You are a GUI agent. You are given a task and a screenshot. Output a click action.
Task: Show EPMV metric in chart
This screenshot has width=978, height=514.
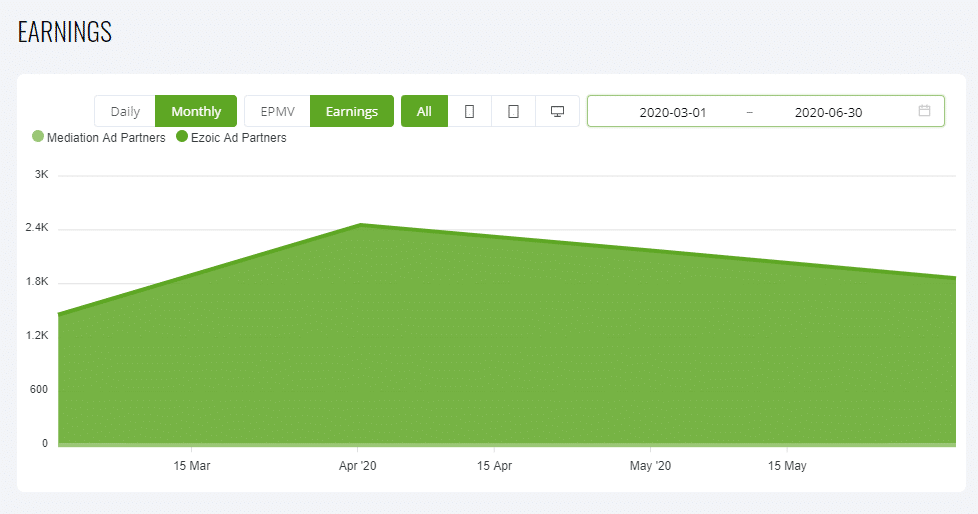click(x=277, y=111)
